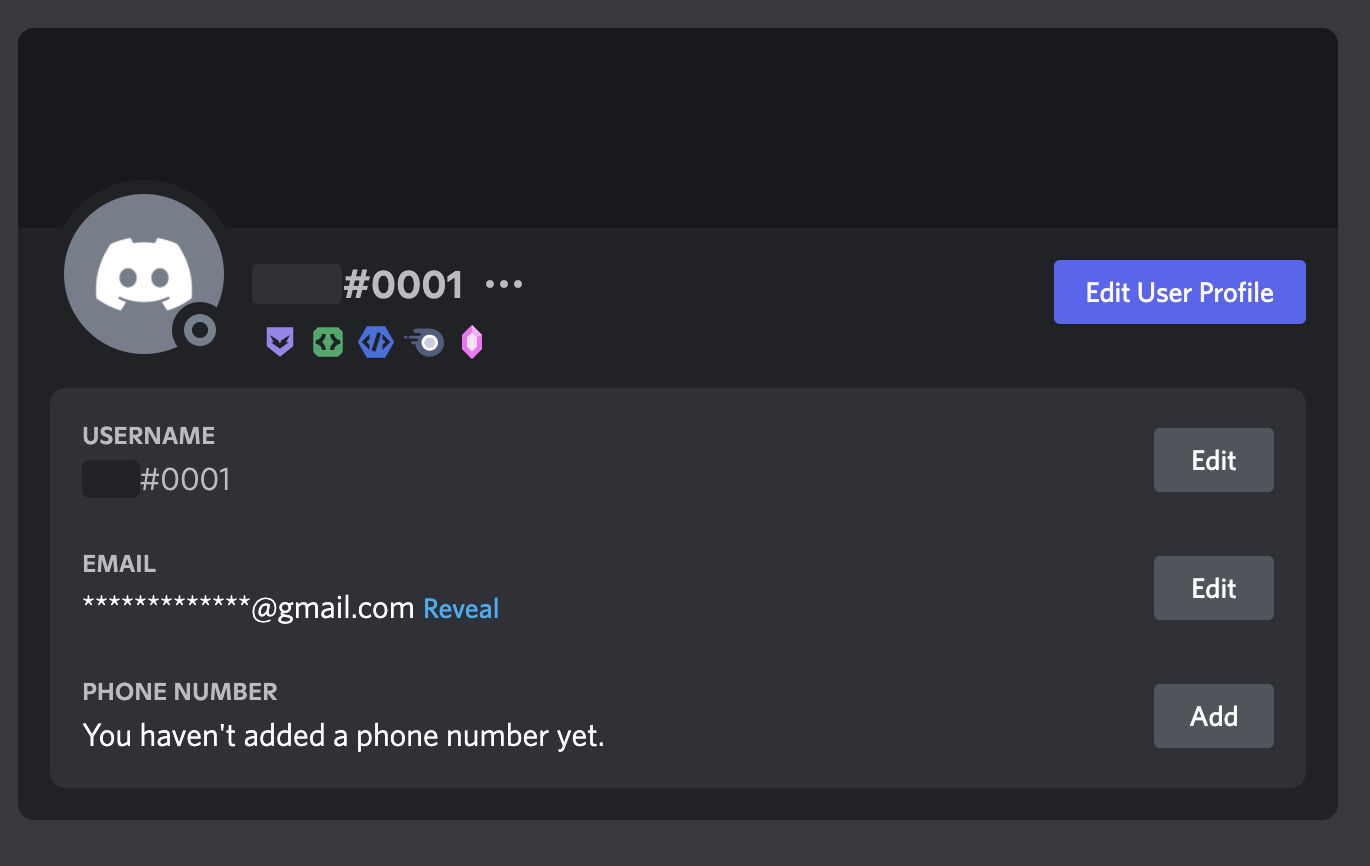Click the EMAIL section label

119,564
